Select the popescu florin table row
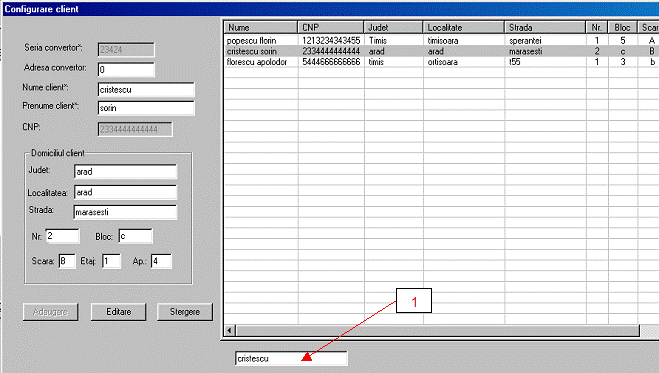Screen dimensions: 659x373 [x=441, y=41]
